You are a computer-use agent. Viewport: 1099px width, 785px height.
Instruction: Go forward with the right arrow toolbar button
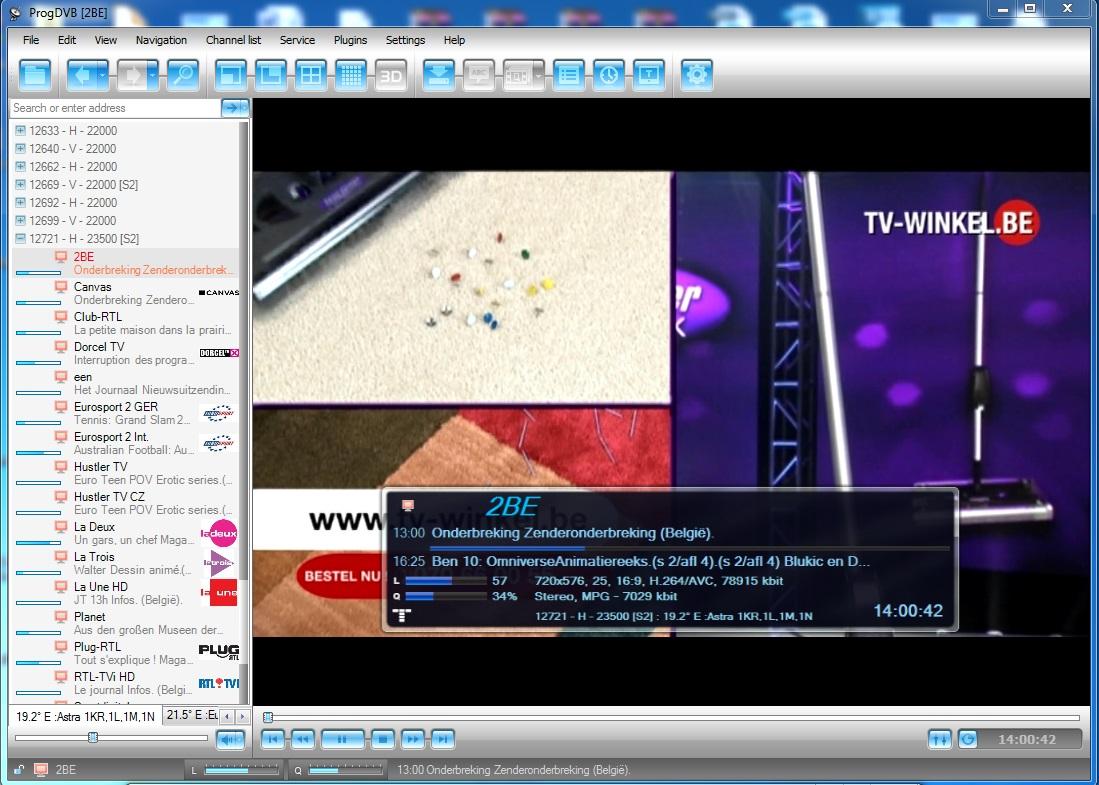[132, 75]
